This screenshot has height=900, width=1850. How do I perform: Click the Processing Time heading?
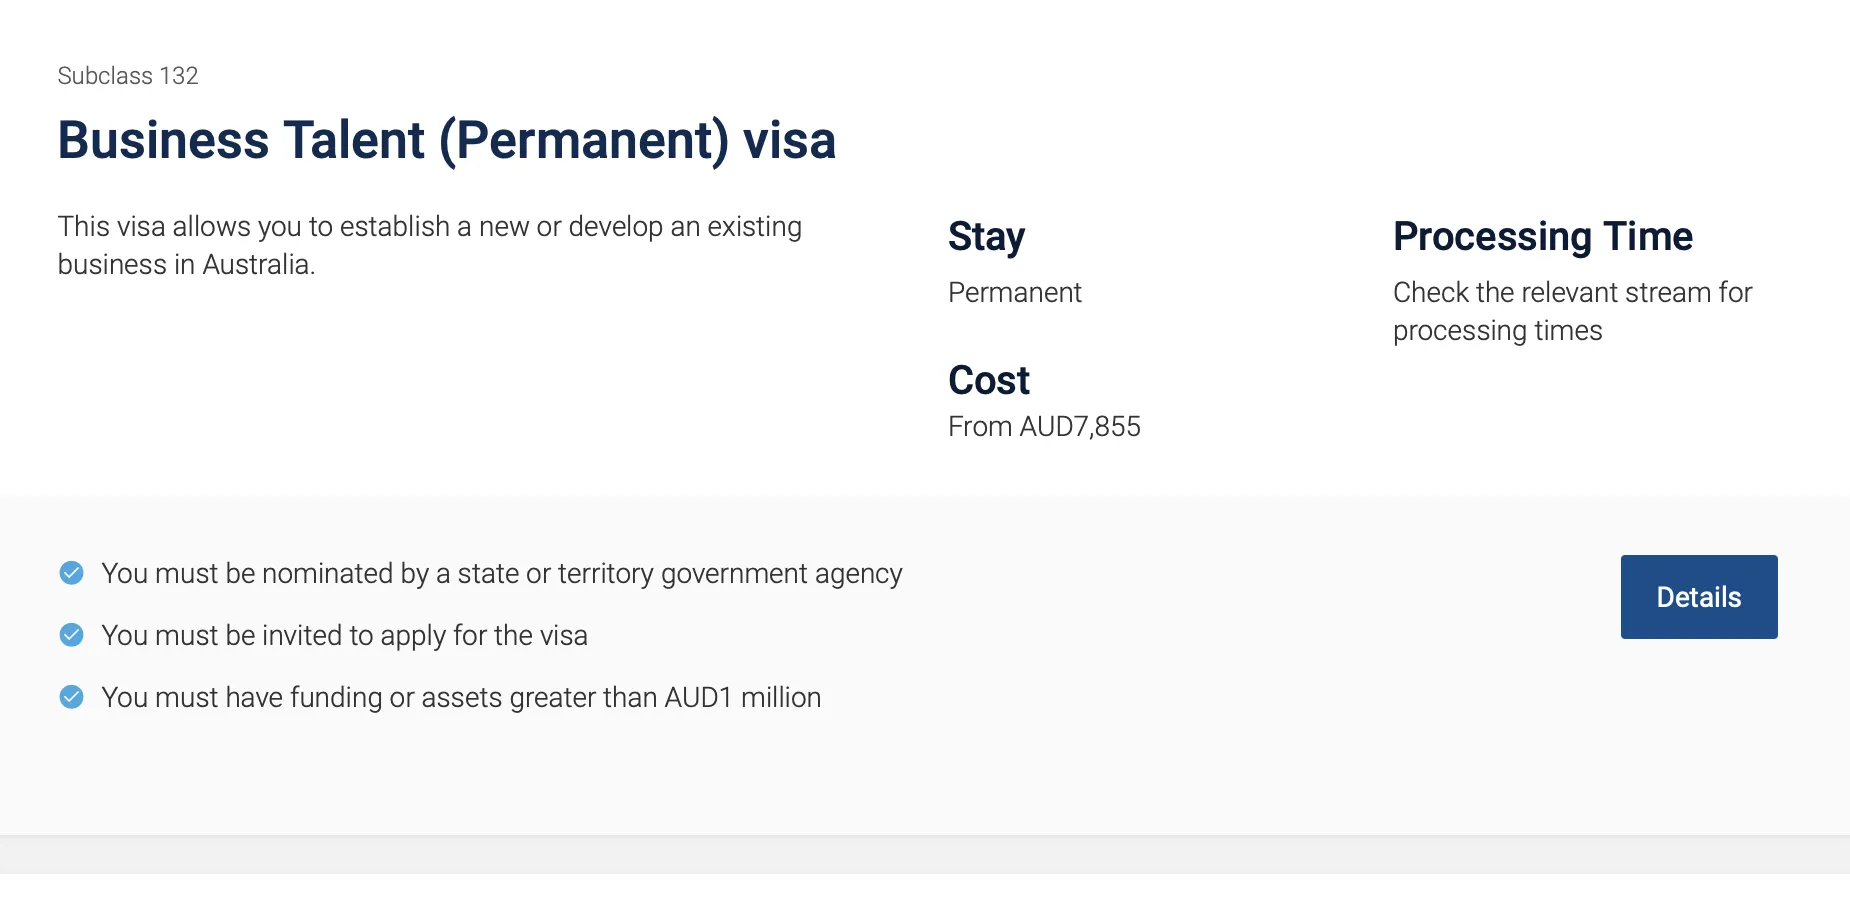(x=1543, y=237)
